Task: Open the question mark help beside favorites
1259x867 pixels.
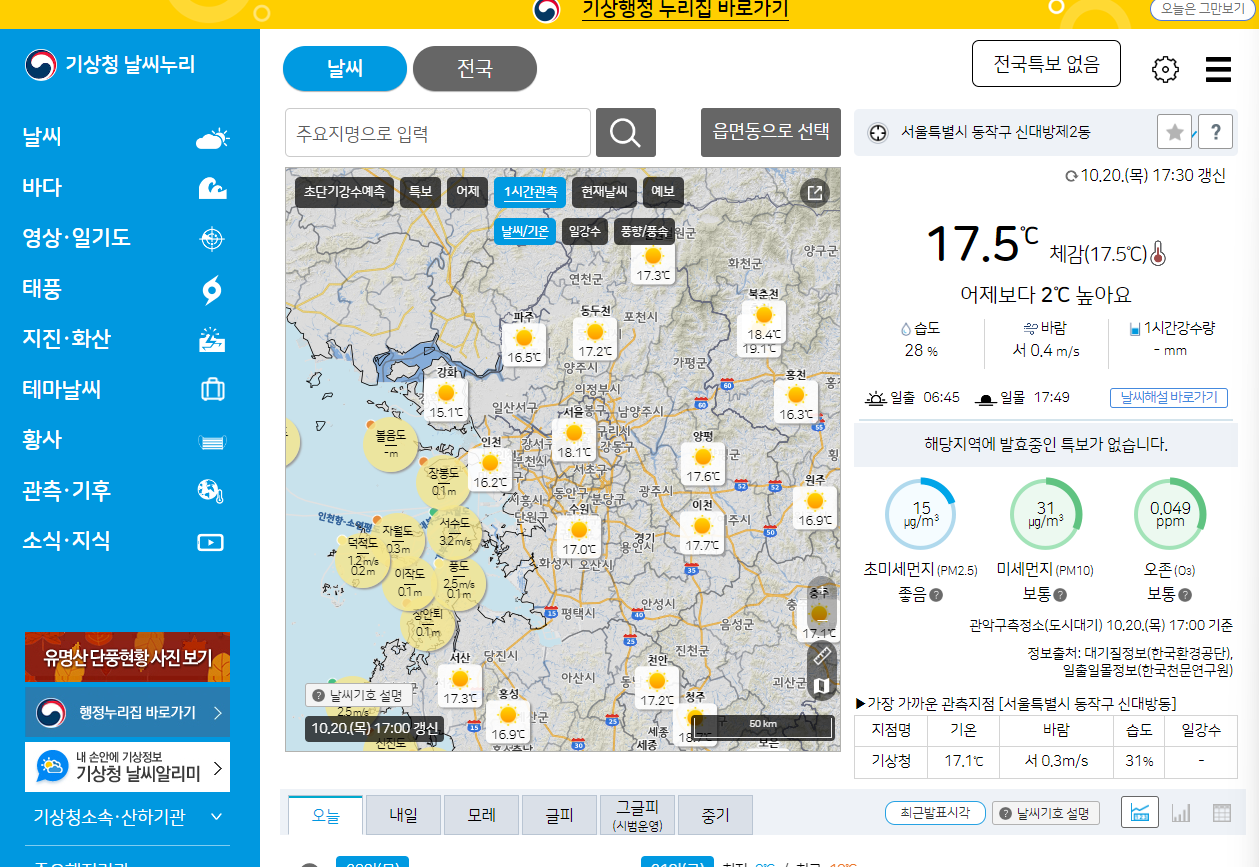Action: tap(1215, 132)
